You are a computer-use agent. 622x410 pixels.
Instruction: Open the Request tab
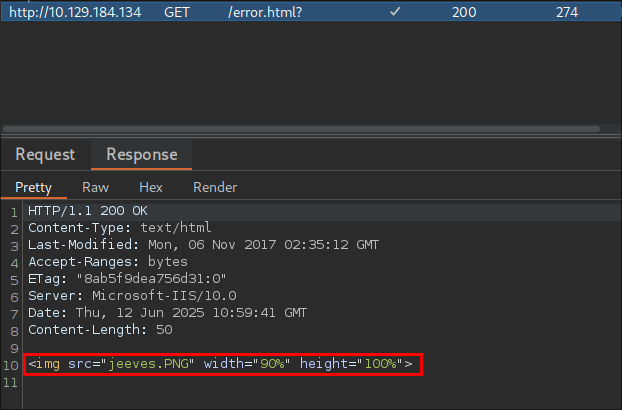click(x=45, y=154)
